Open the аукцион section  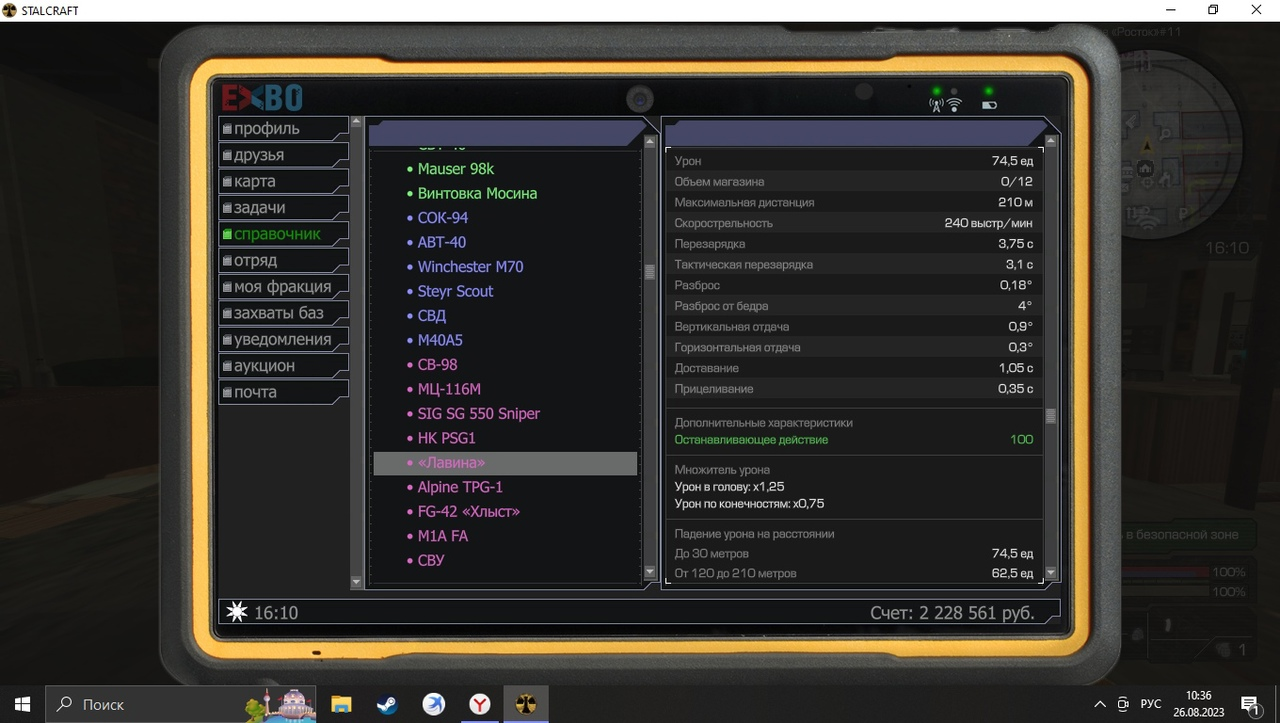(283, 366)
